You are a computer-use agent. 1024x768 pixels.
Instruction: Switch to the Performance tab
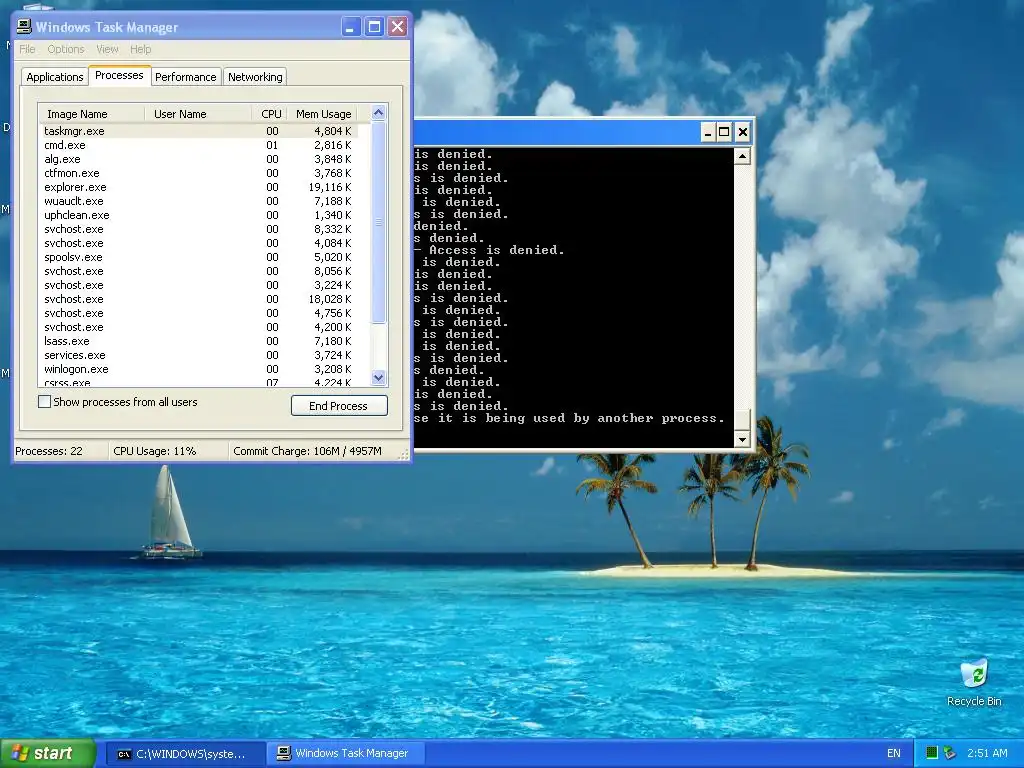click(185, 76)
